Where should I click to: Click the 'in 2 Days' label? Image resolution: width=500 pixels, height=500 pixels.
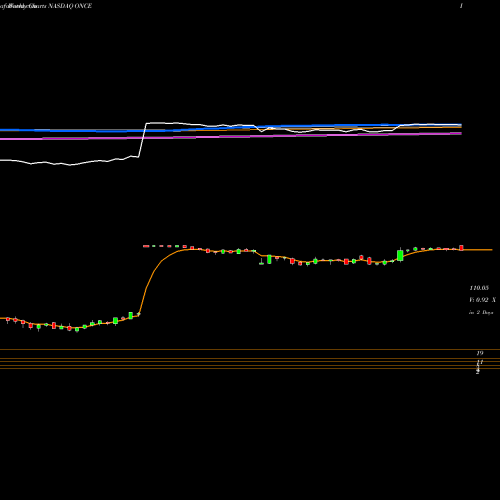tap(481, 312)
